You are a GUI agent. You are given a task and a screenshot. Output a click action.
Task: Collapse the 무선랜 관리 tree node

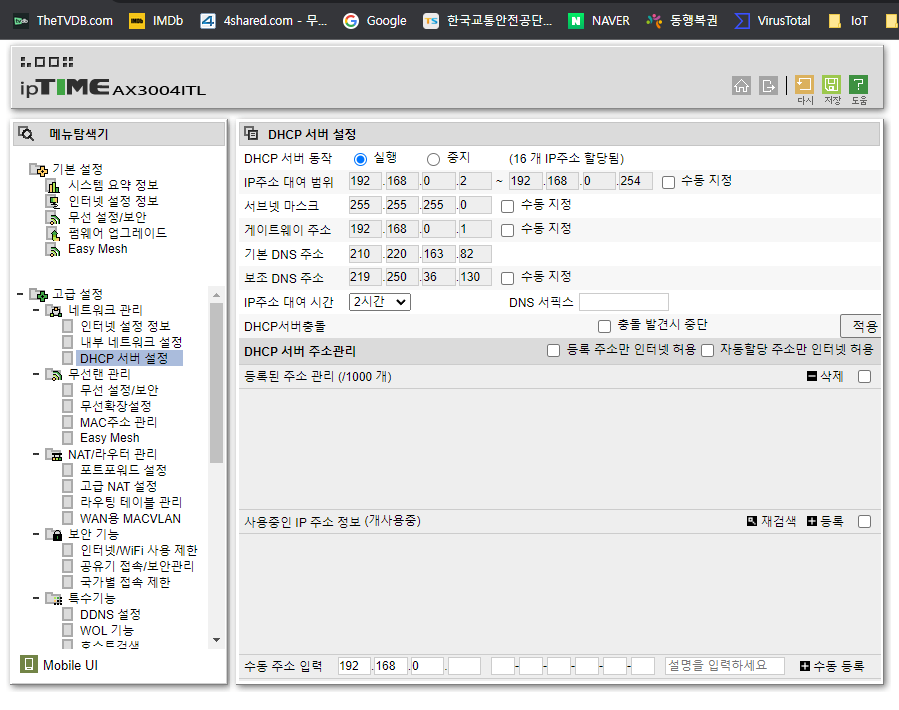point(36,374)
